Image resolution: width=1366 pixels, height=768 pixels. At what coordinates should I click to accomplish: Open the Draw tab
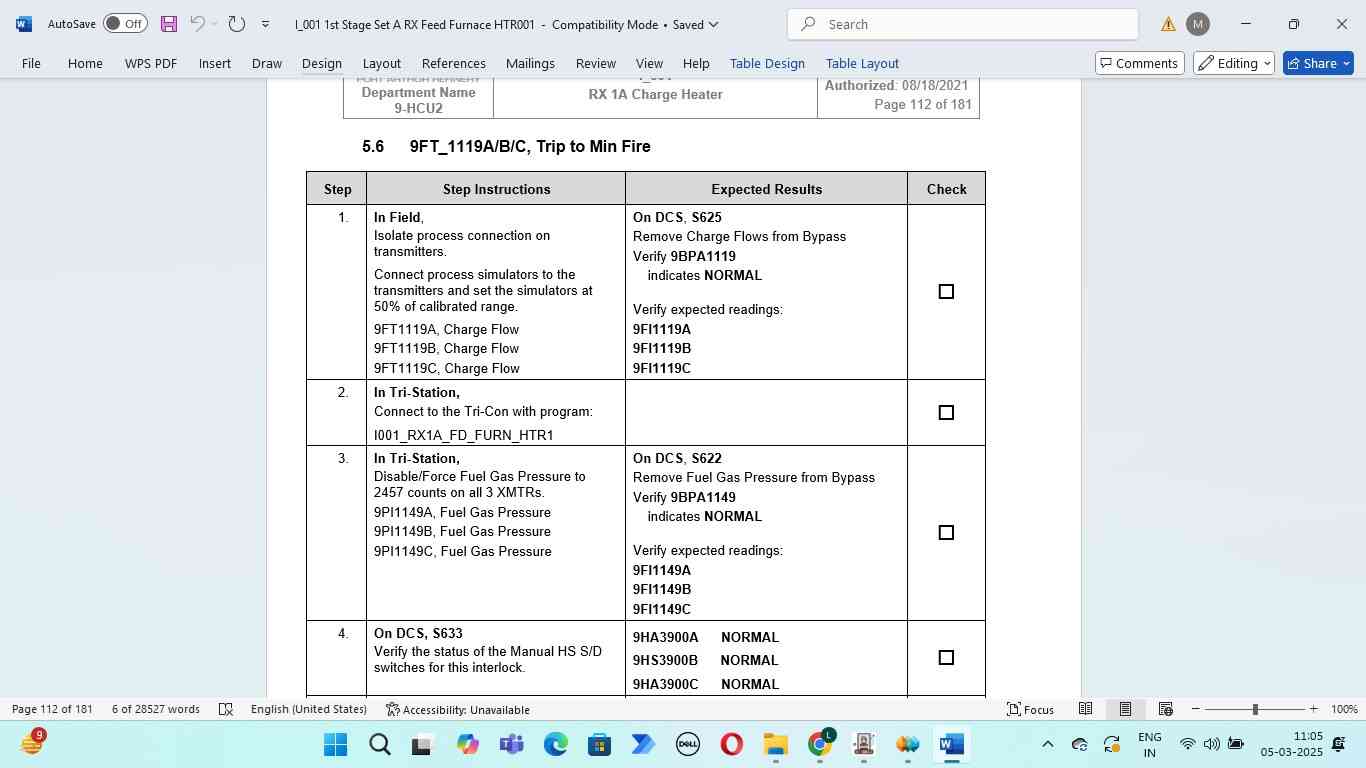[x=267, y=63]
